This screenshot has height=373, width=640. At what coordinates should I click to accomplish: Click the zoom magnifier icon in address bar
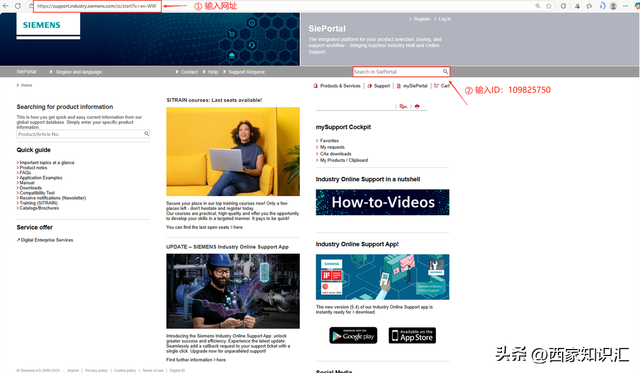coord(538,6)
